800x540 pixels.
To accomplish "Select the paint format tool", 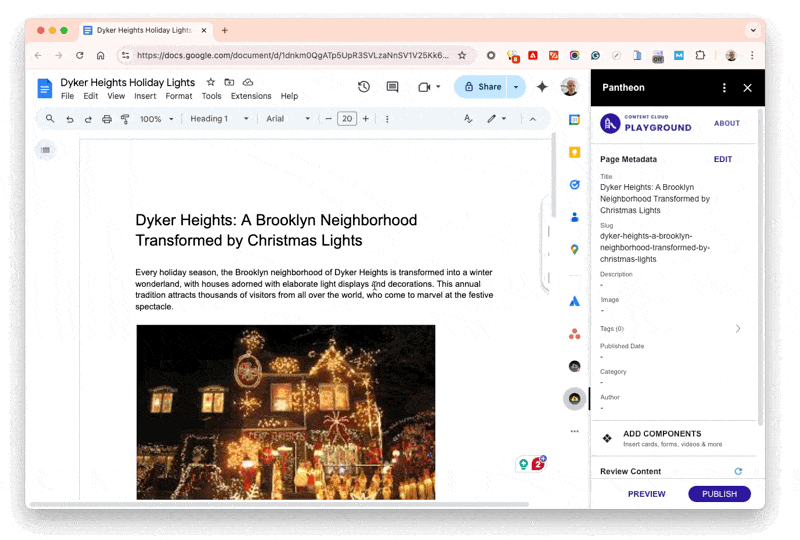I will [x=125, y=119].
